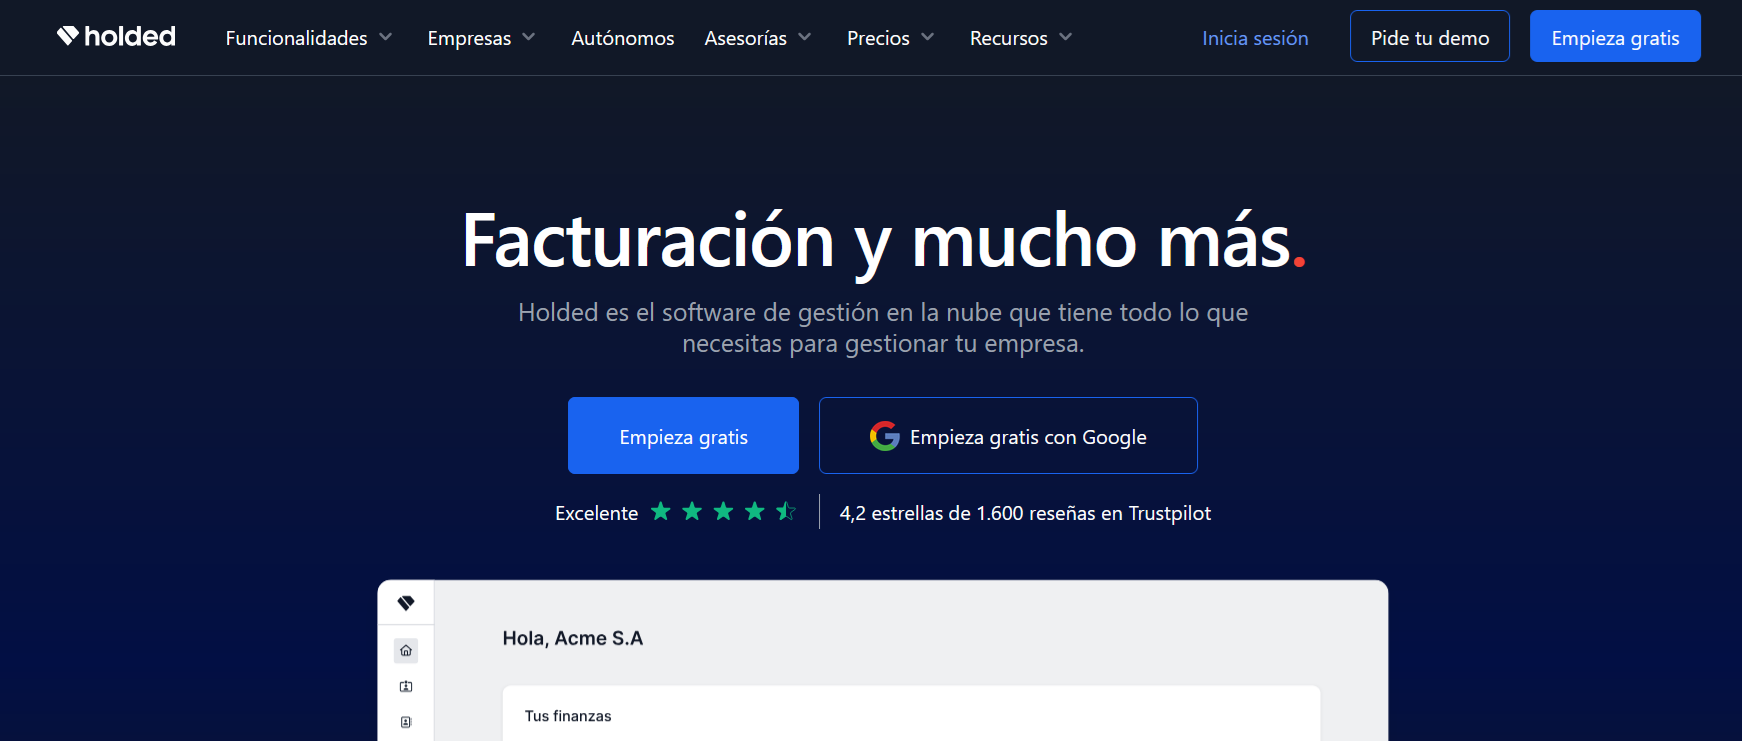This screenshot has width=1742, height=741.
Task: Open the 4,2 estrellas Trustpilot reviews text
Action: coord(1025,513)
